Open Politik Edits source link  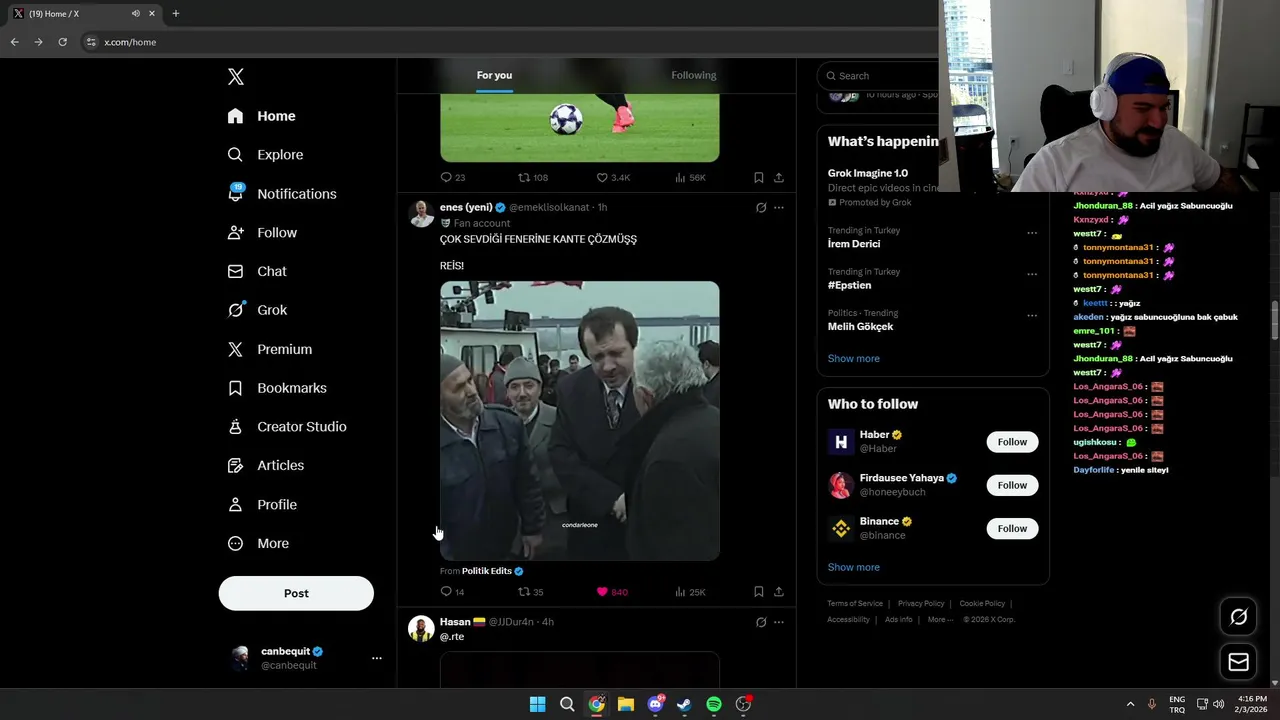[x=487, y=571]
